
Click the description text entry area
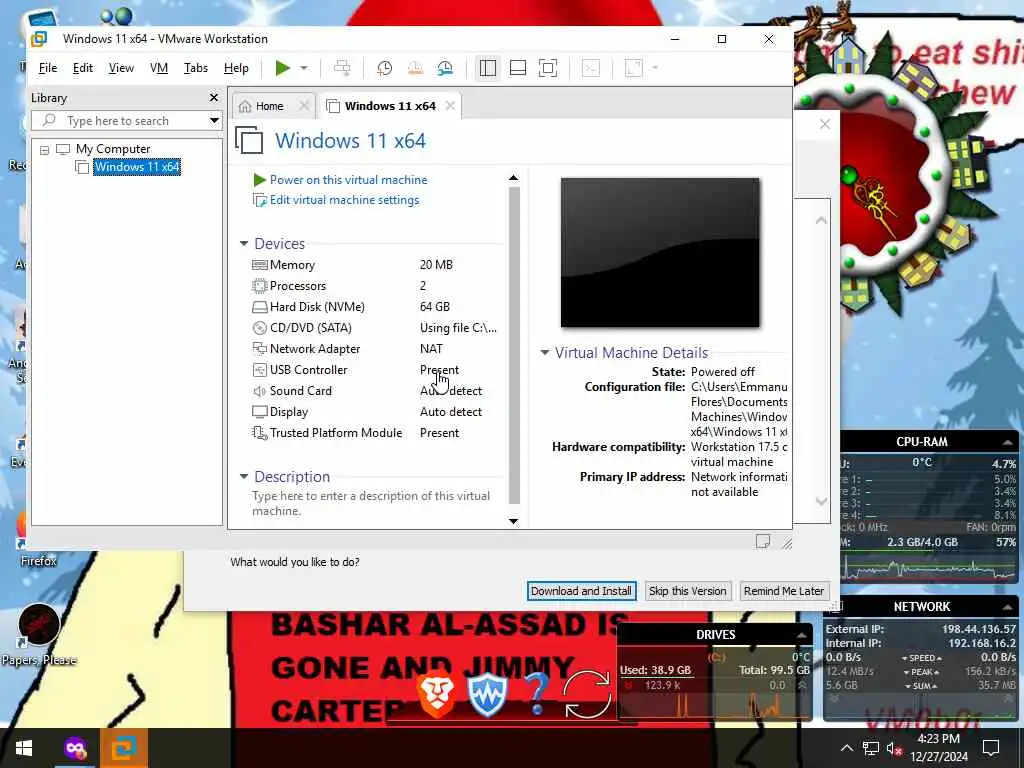[x=371, y=503]
